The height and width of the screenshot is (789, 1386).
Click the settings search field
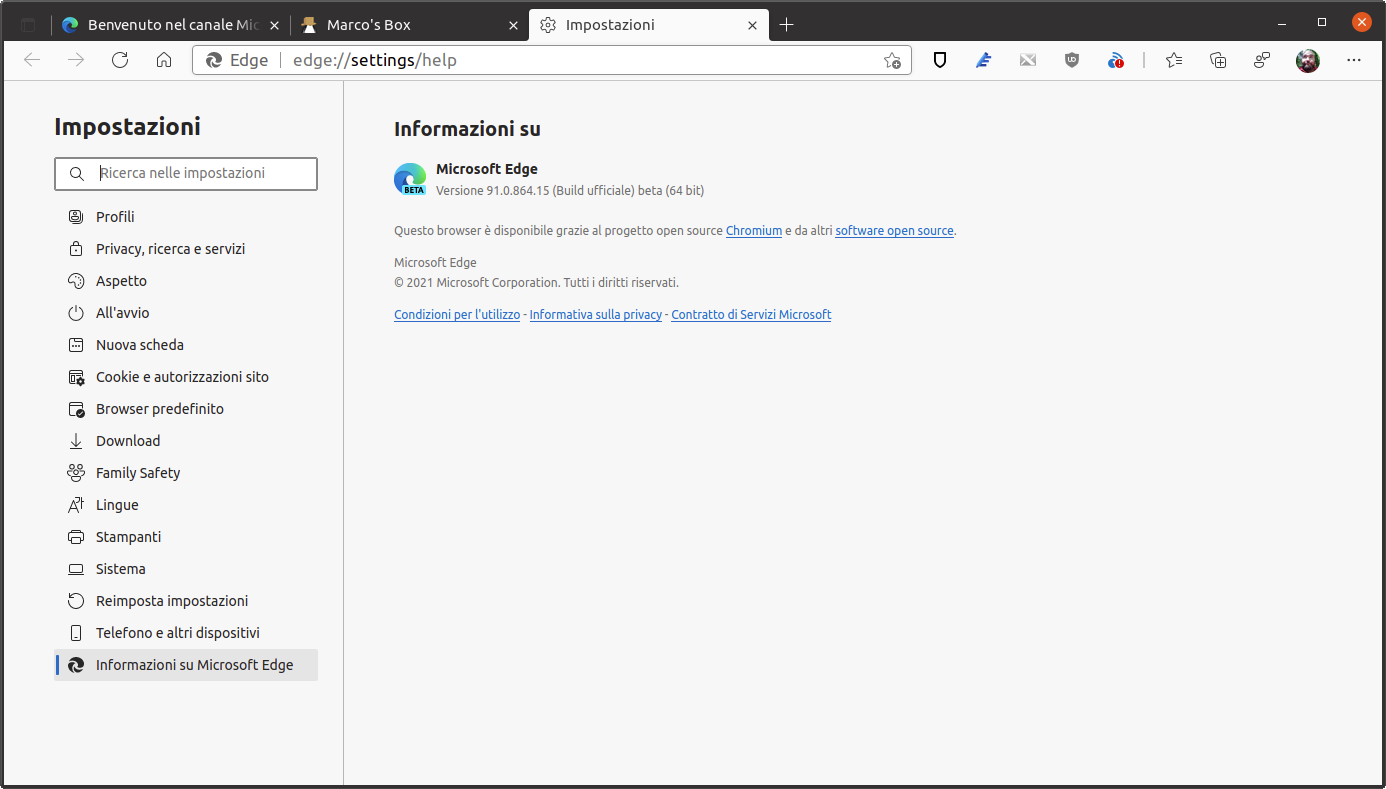186,173
